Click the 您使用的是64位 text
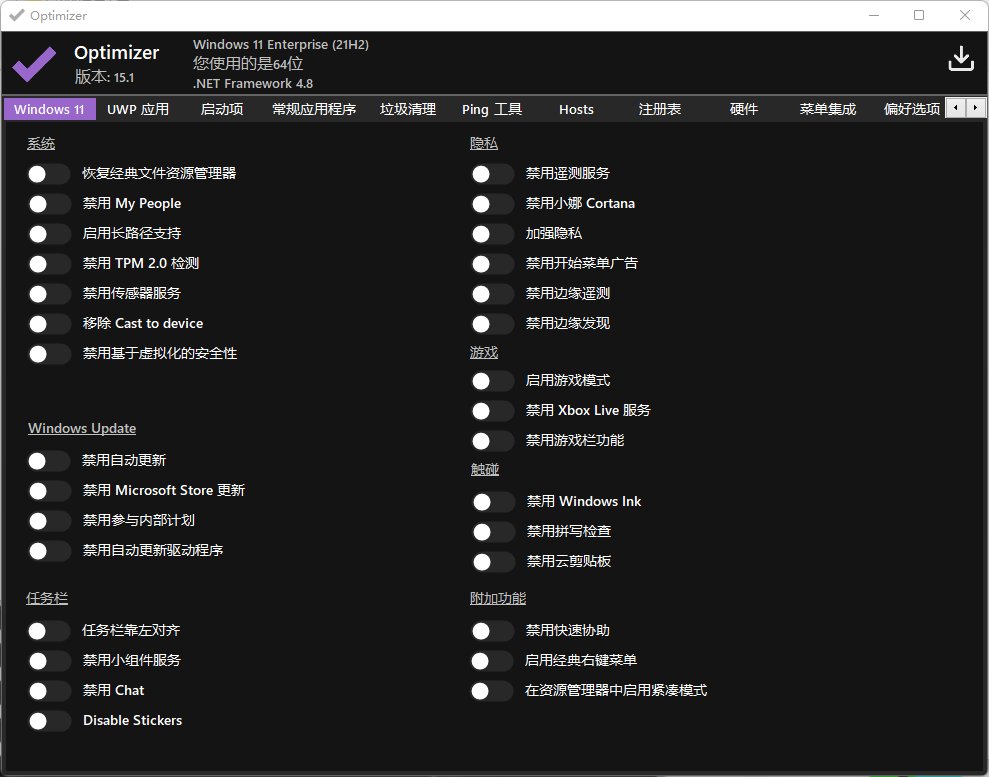989x777 pixels. pos(248,64)
